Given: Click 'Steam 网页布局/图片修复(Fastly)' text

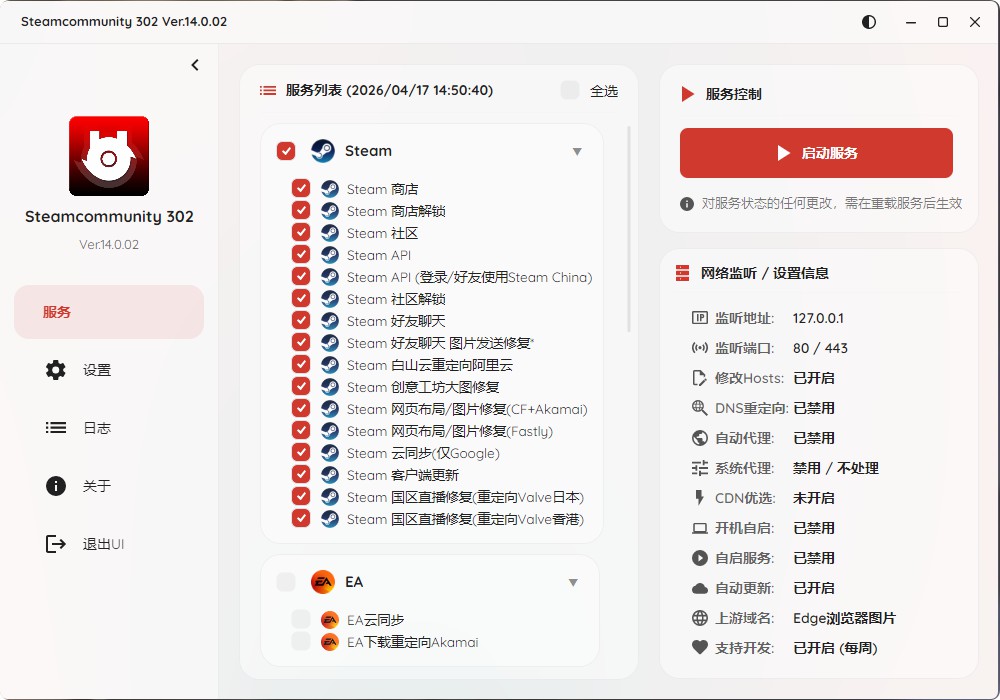Looking at the screenshot, I should coord(450,432).
